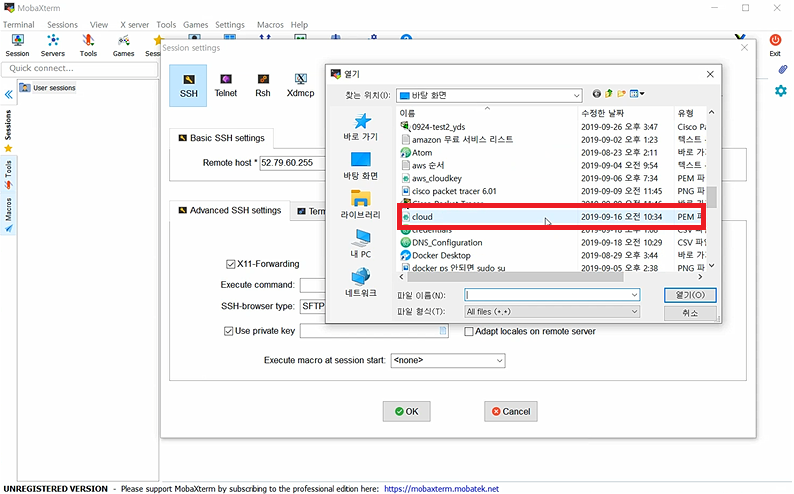
Task: Open the Settings menu
Action: point(229,24)
